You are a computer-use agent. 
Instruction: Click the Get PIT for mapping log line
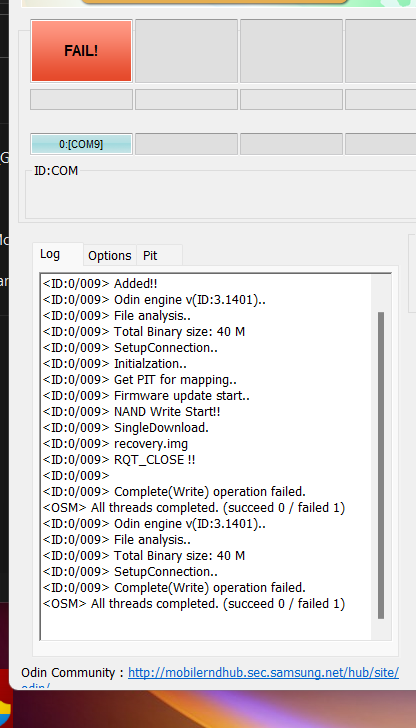click(x=140, y=380)
